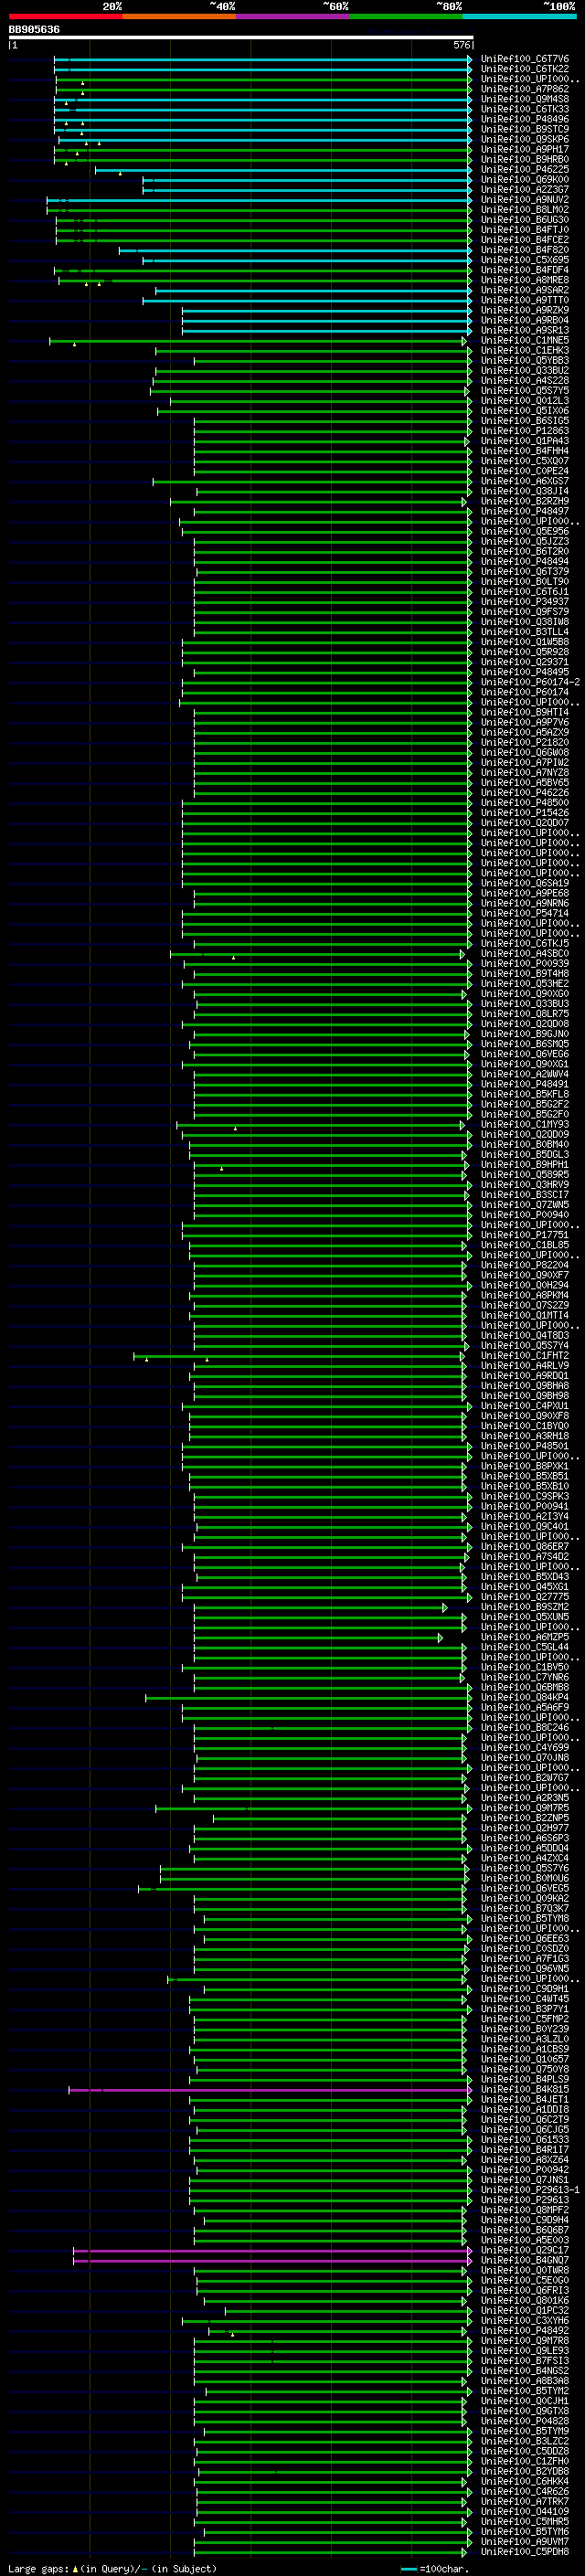Click hit label UniRef100_P00939
585x2576 pixels.
click(525, 963)
